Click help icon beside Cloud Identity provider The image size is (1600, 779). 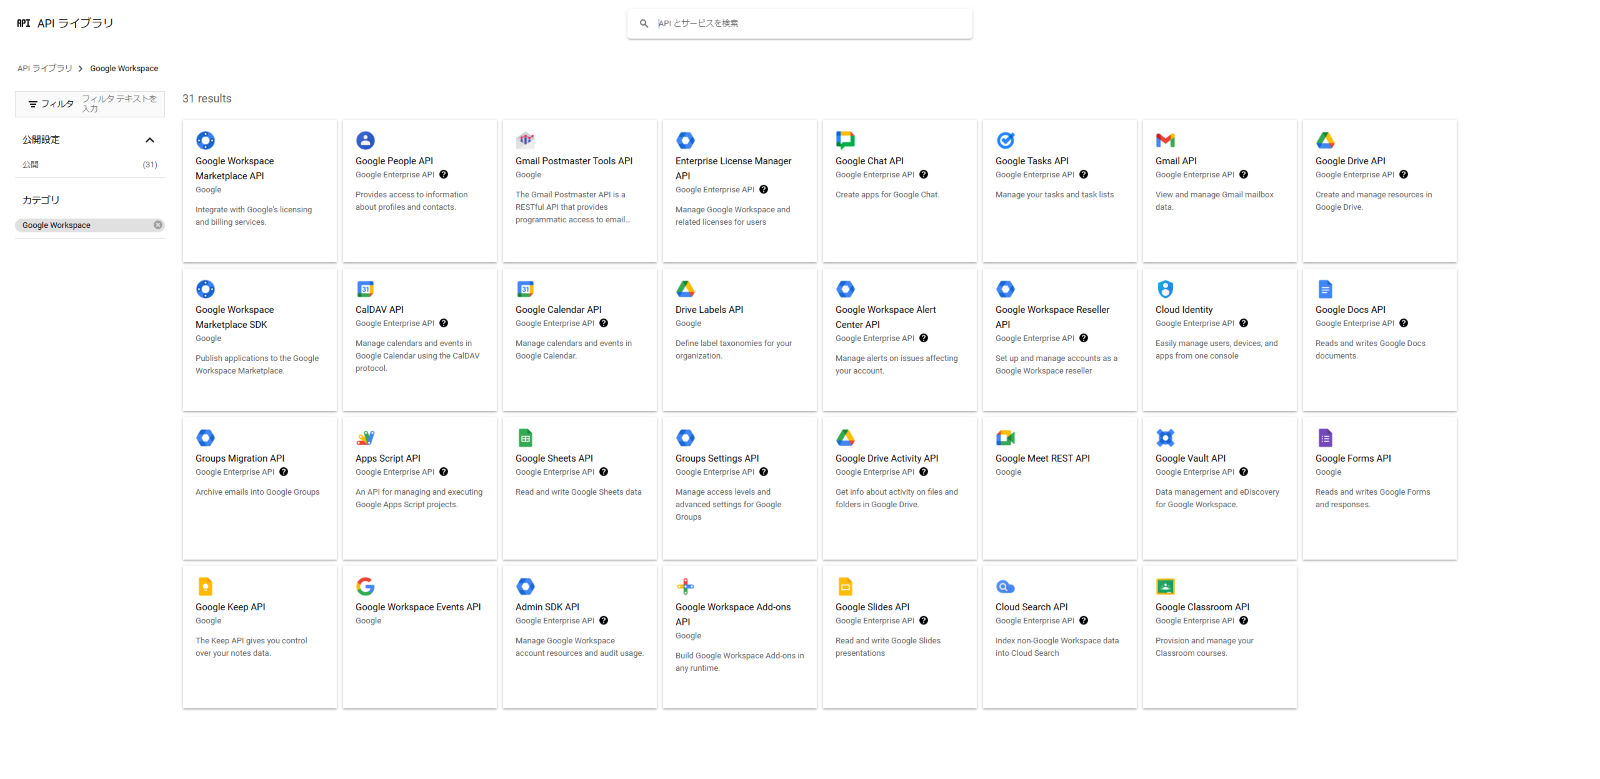(1243, 323)
